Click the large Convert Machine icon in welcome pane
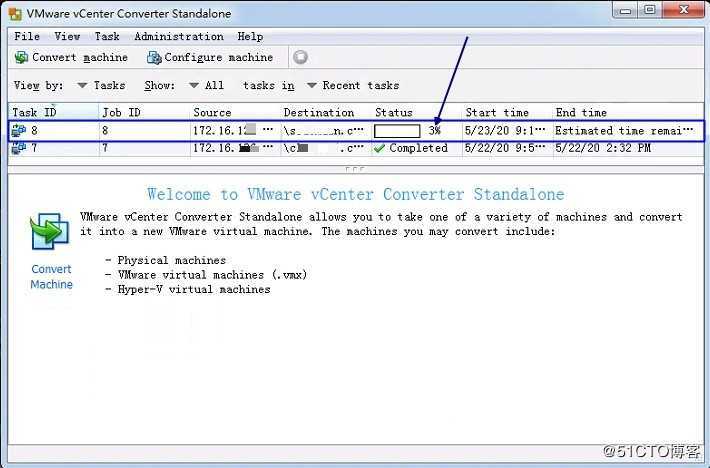This screenshot has width=710, height=468. click(50, 232)
